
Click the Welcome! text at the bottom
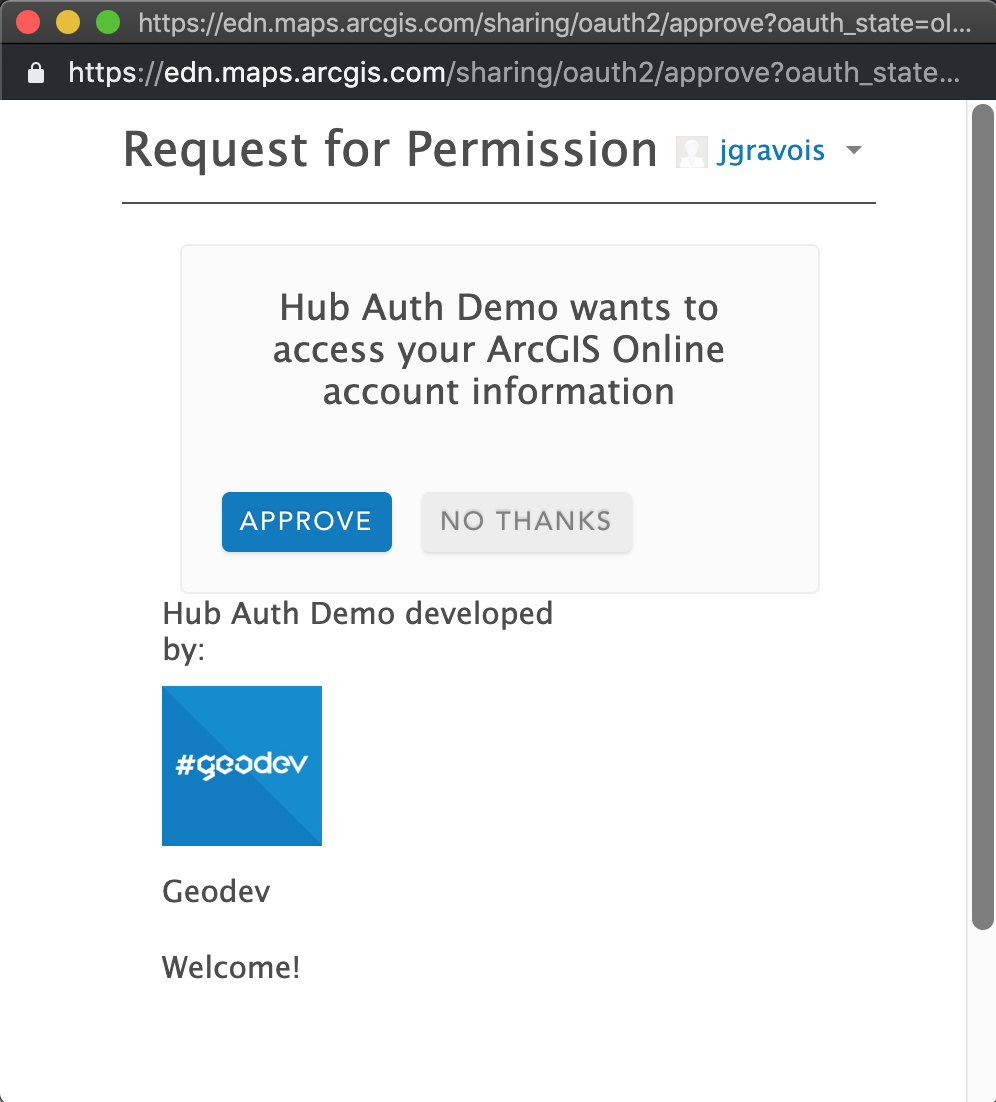point(231,967)
